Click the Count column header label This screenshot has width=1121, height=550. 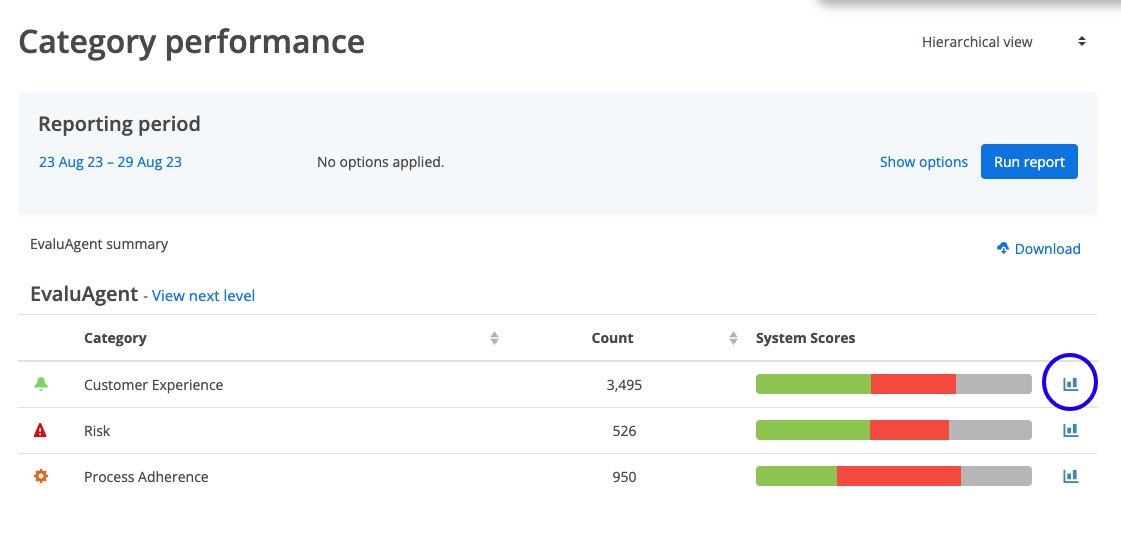612,338
